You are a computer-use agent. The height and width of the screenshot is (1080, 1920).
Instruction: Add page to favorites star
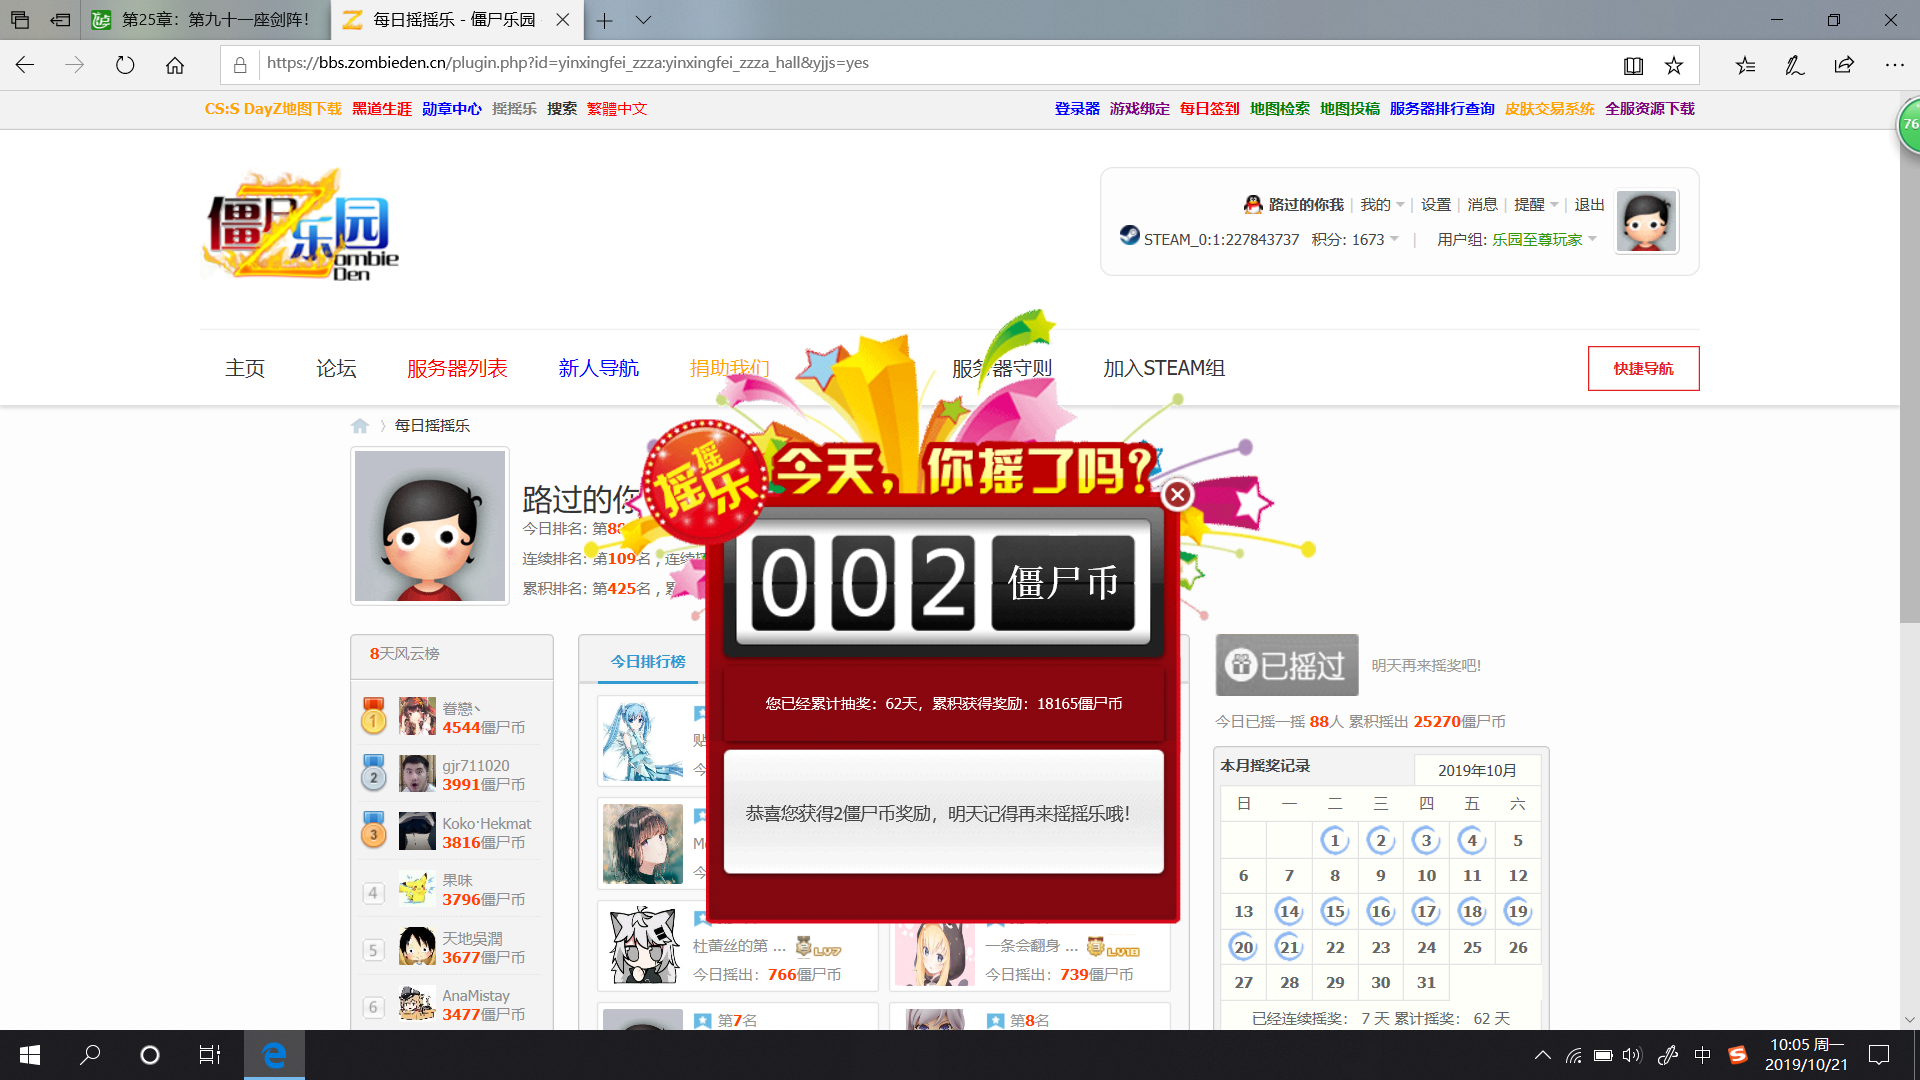(x=1674, y=65)
